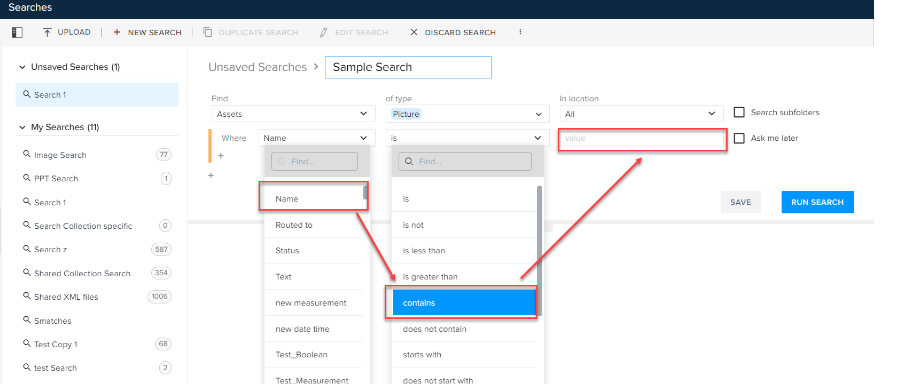Image resolution: width=899 pixels, height=389 pixels.
Task: Open the Find Assets dropdown
Action: (293, 114)
